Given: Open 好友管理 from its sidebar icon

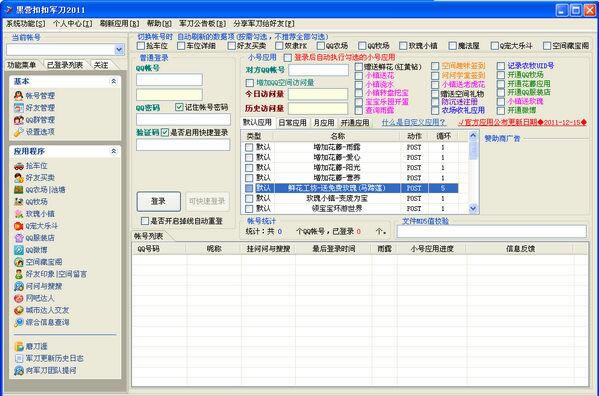Looking at the screenshot, I should tap(18, 108).
